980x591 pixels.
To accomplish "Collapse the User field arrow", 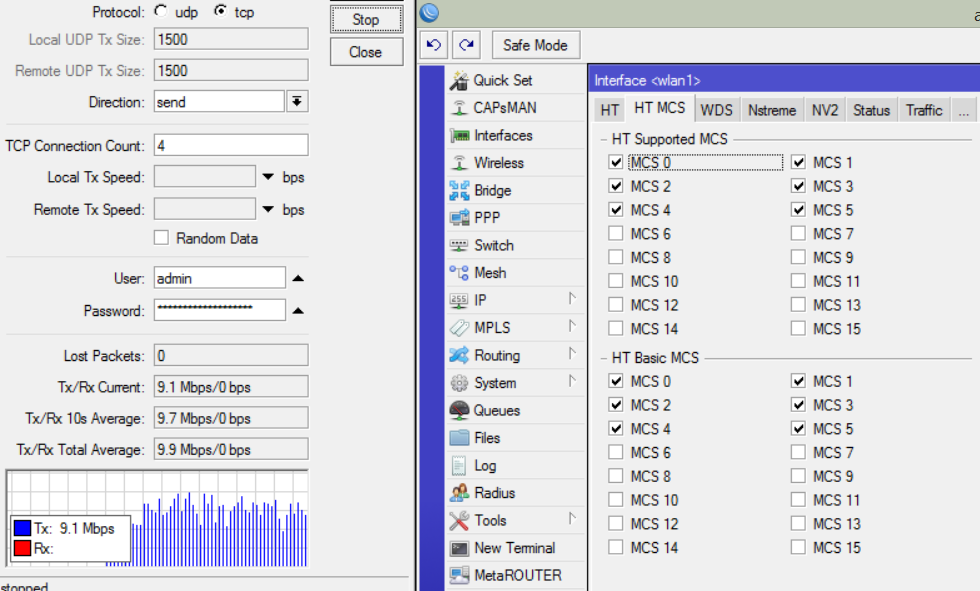I will click(x=298, y=278).
